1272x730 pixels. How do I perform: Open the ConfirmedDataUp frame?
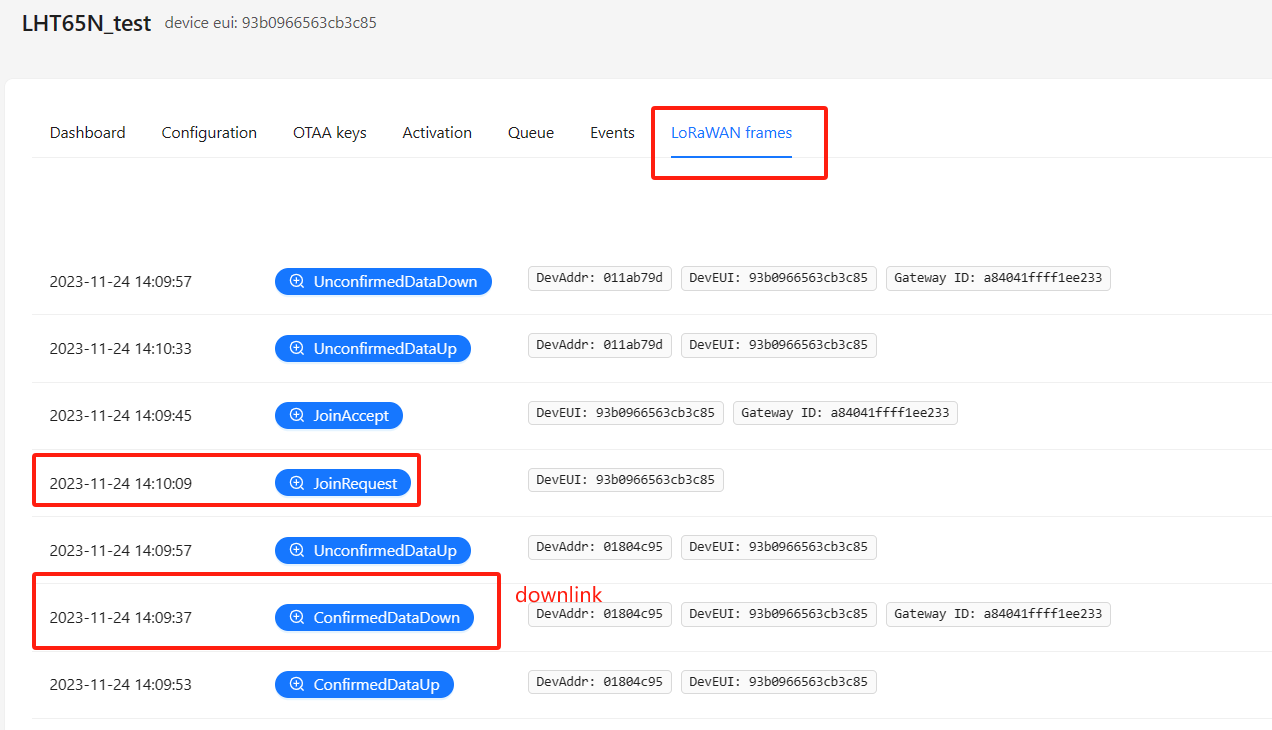[x=364, y=684]
